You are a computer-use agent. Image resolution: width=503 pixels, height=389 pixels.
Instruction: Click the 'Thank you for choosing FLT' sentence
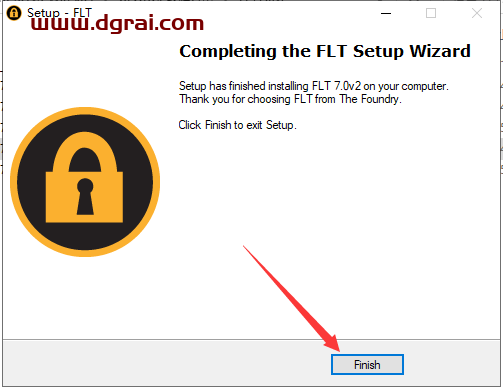[x=290, y=99]
